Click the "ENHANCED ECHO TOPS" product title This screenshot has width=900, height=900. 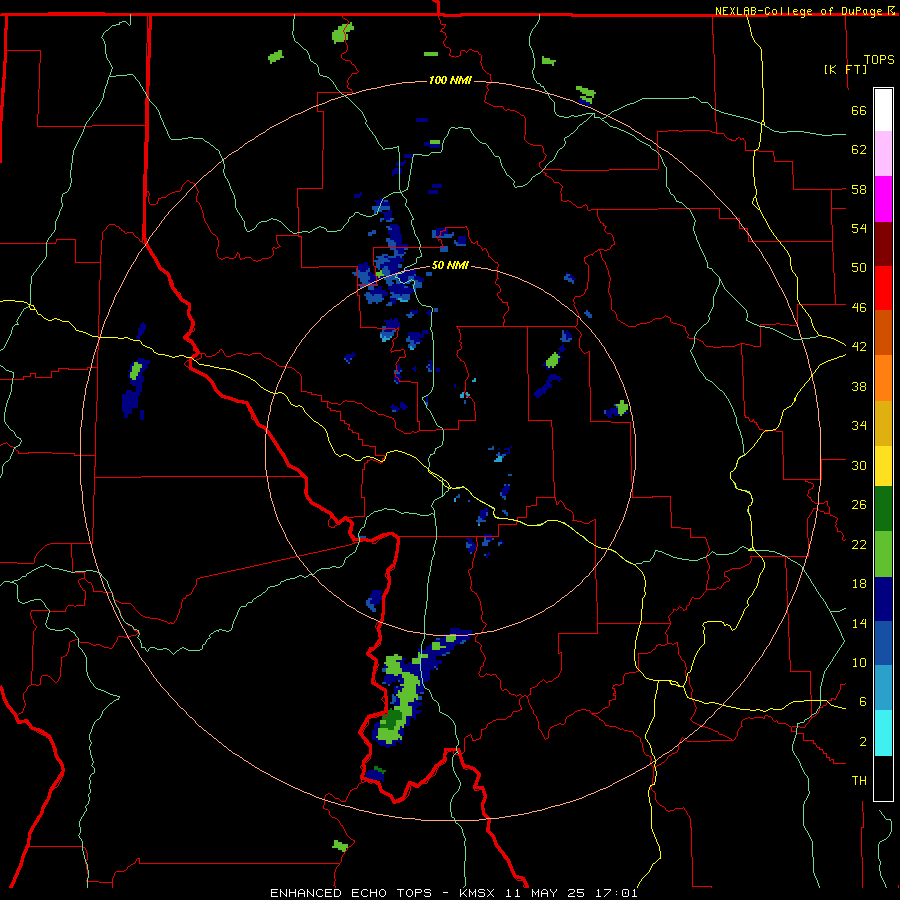pyautogui.click(x=351, y=893)
